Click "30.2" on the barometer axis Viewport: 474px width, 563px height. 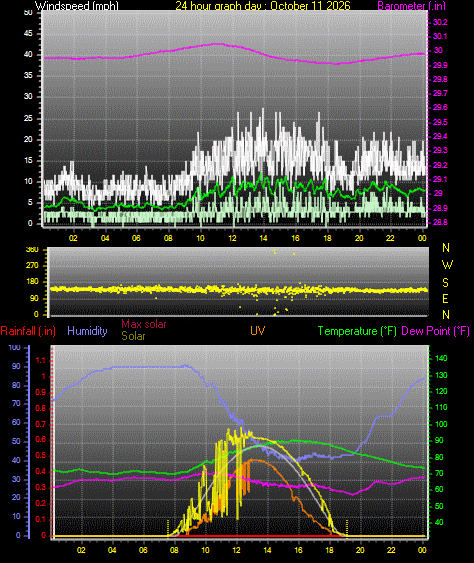click(440, 22)
